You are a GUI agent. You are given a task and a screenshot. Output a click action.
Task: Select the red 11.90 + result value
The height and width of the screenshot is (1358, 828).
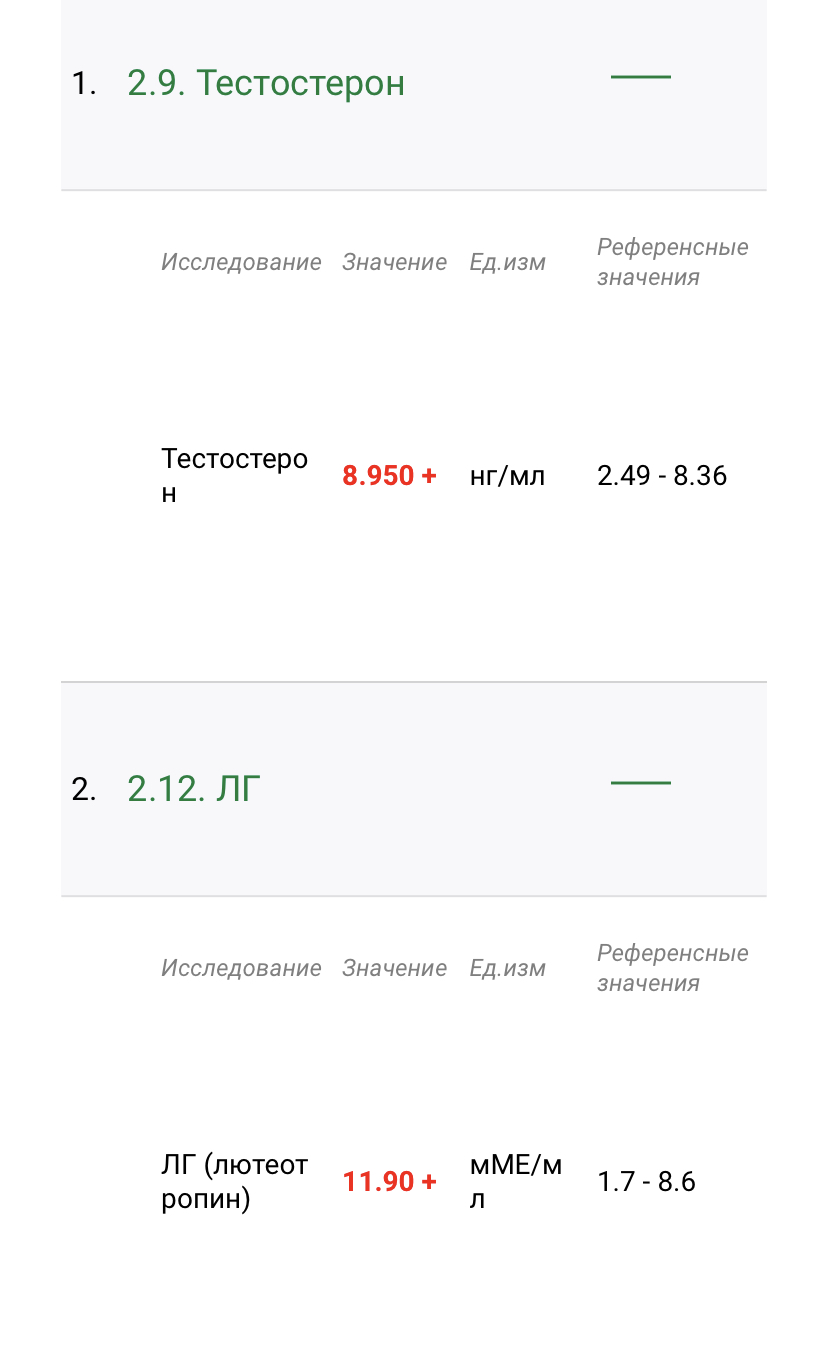pos(389,1181)
